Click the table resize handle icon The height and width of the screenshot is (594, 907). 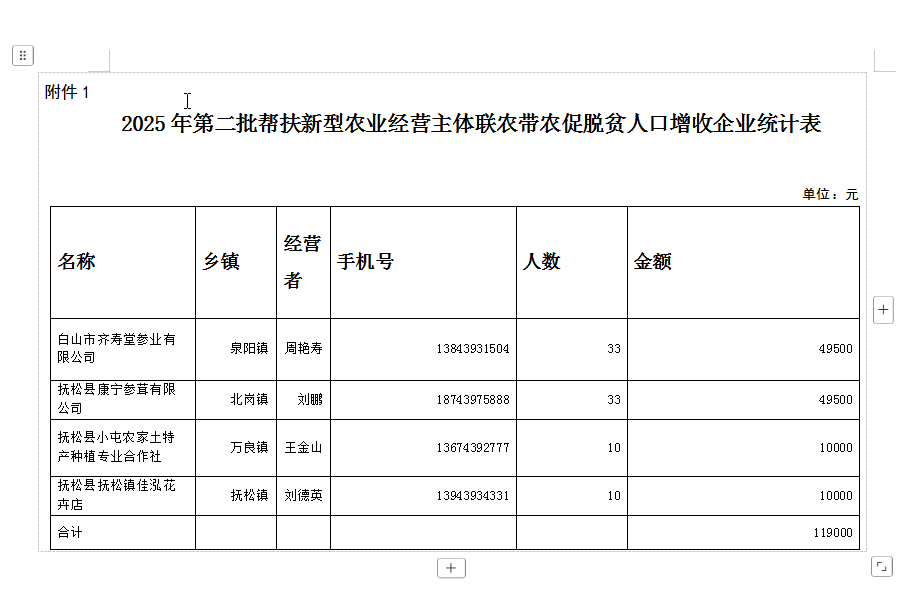click(881, 567)
